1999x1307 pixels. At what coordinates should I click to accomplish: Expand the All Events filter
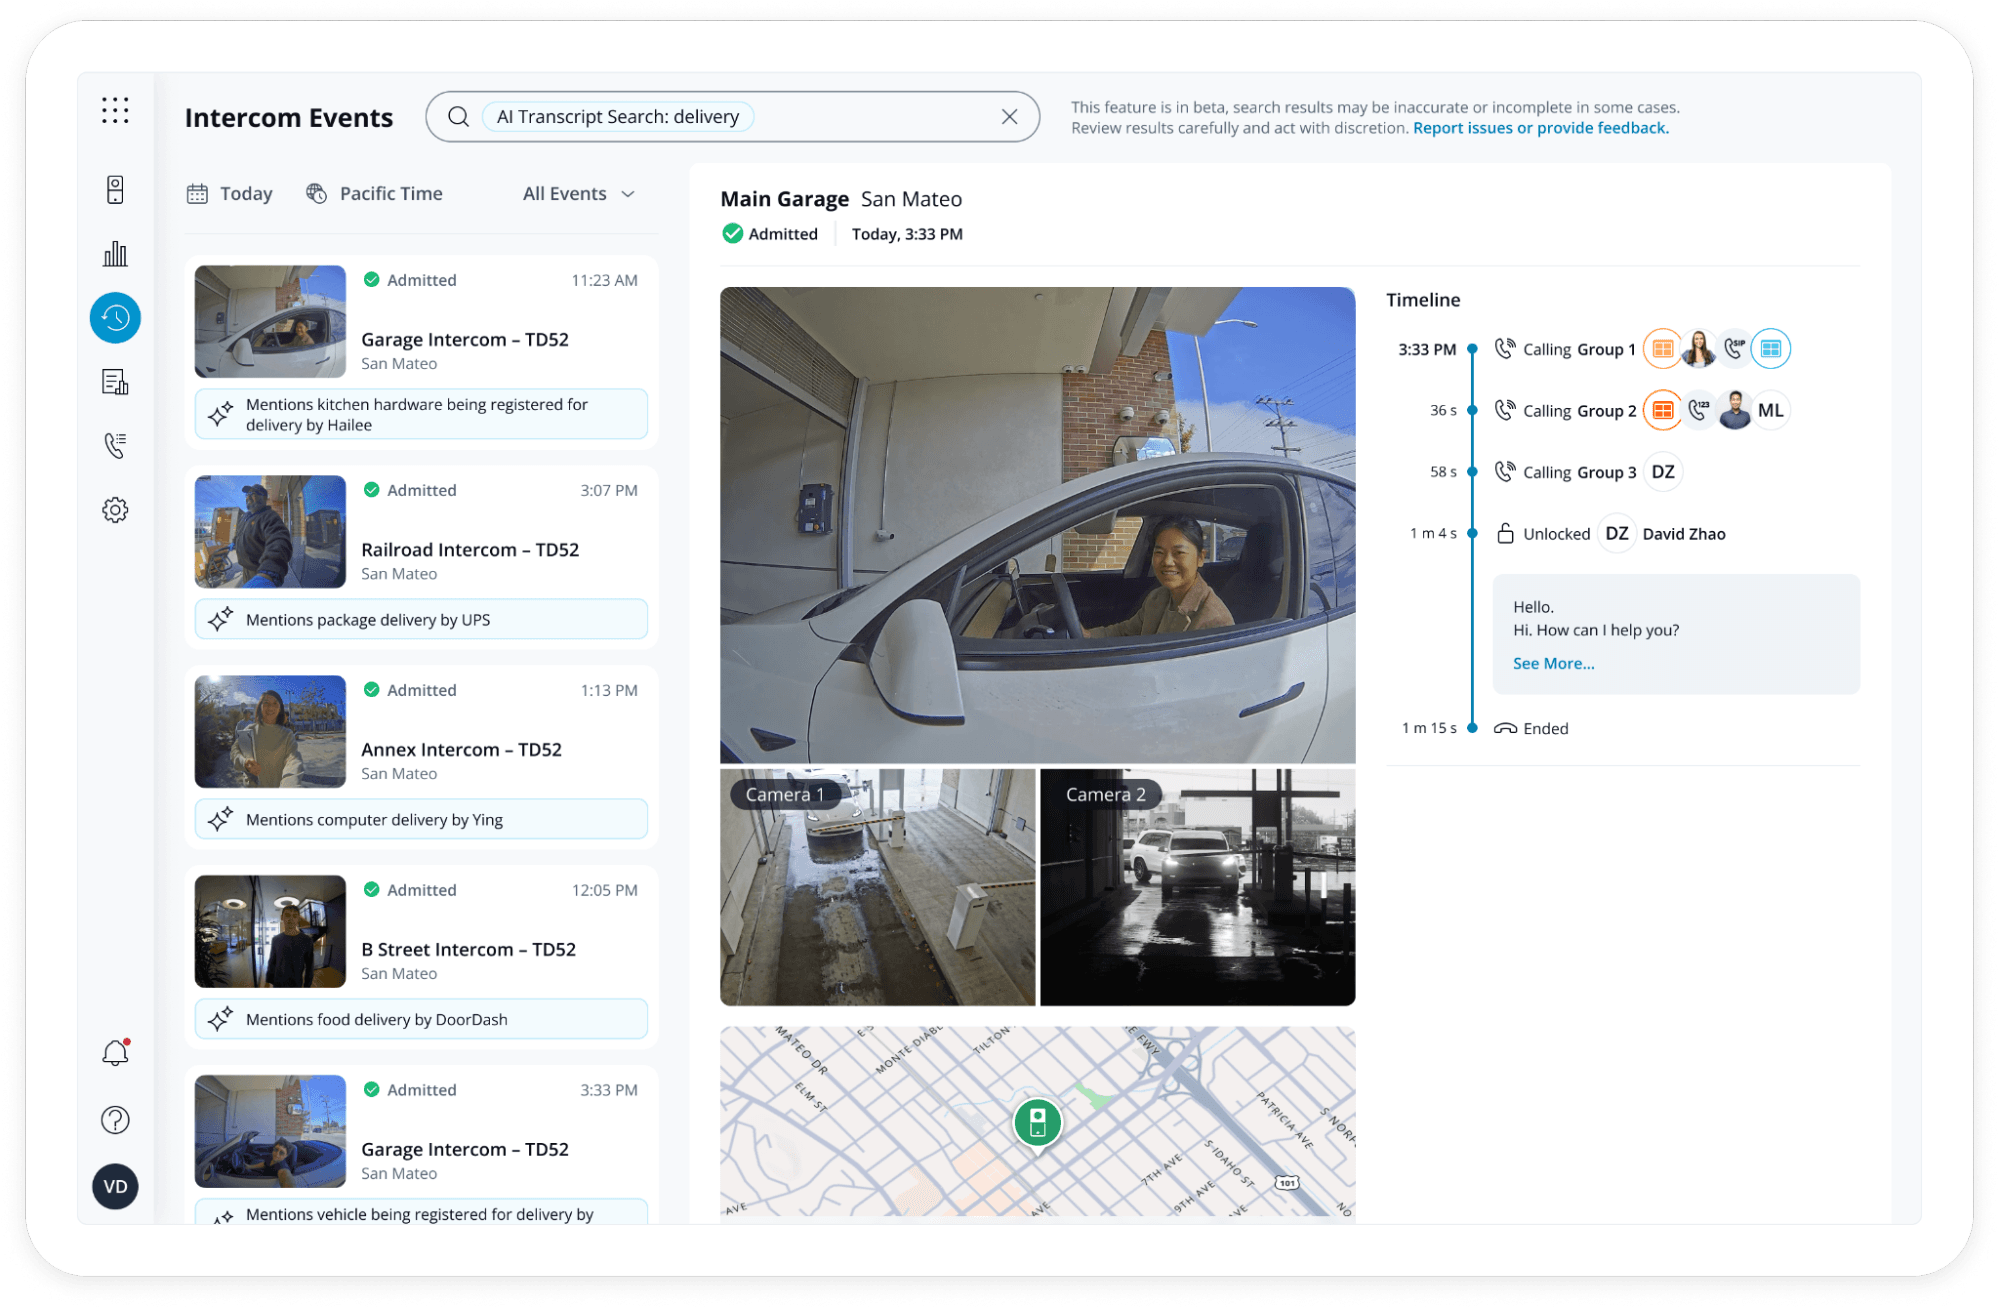point(577,193)
